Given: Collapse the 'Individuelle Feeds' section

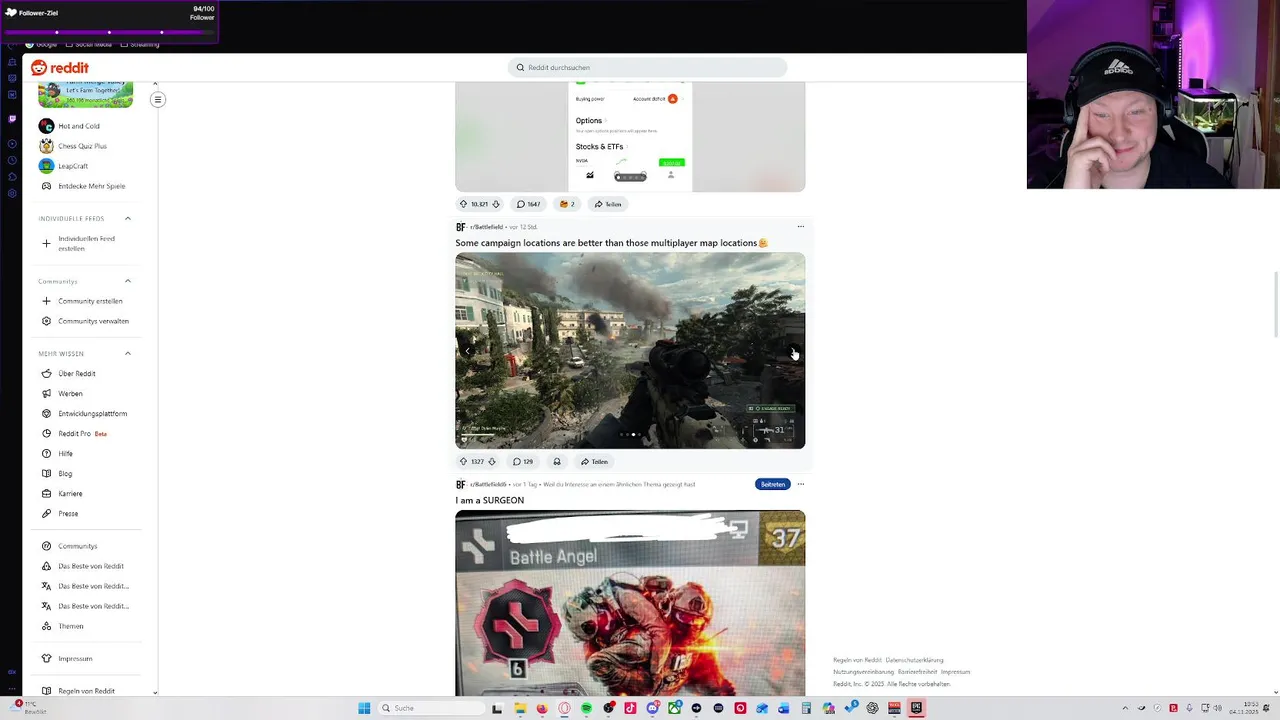Looking at the screenshot, I should (128, 218).
